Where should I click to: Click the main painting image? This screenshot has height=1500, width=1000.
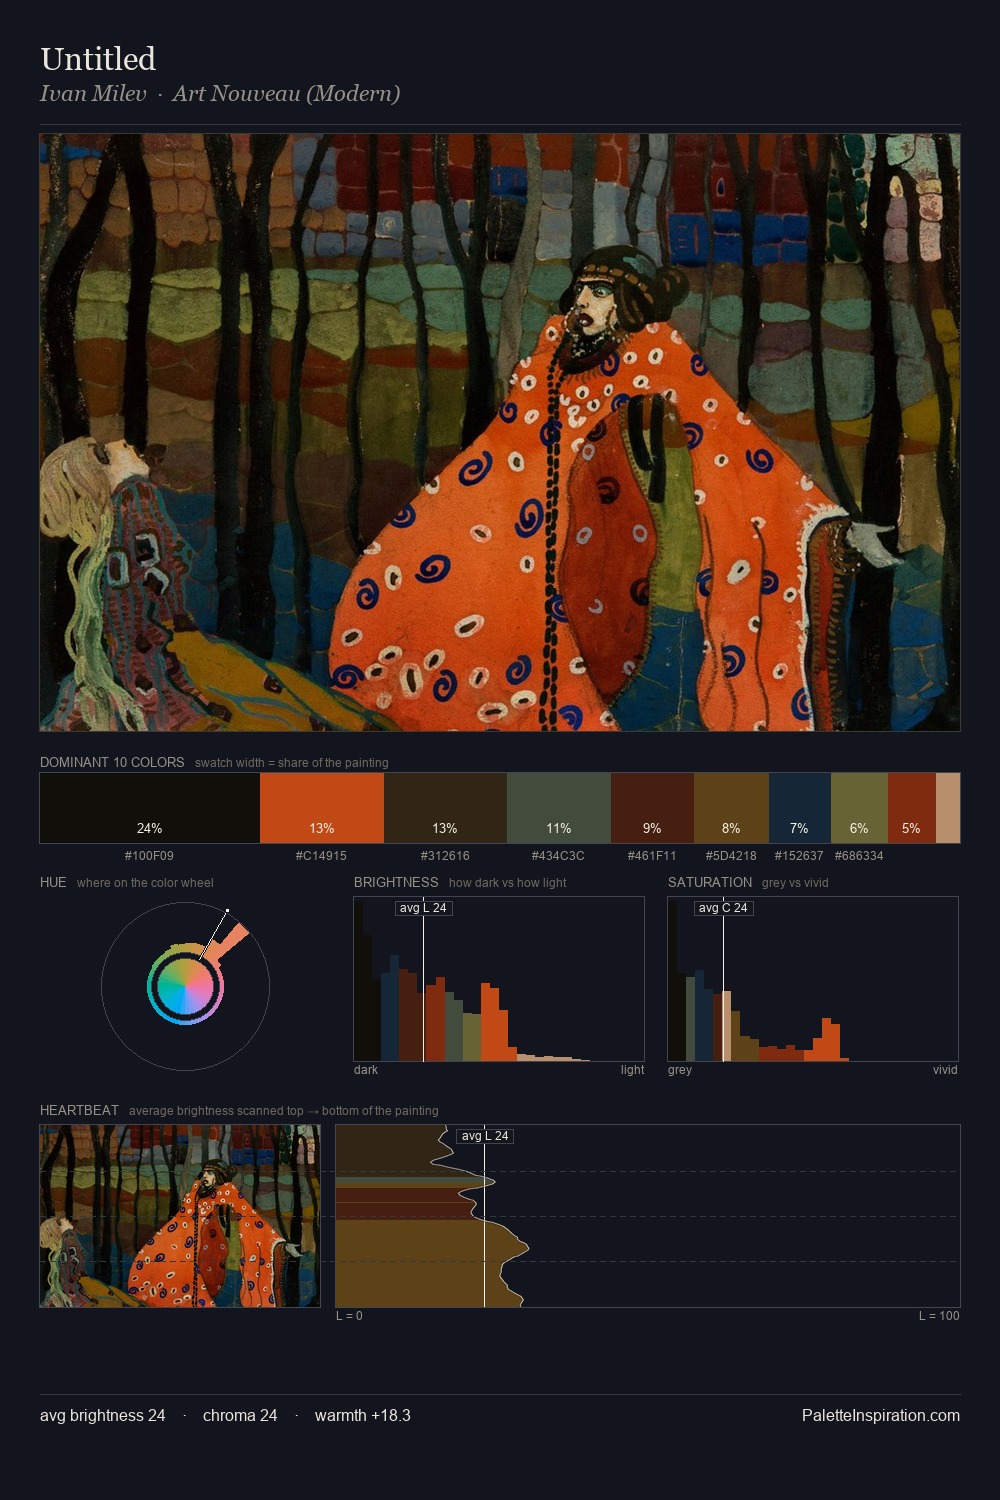coord(500,432)
